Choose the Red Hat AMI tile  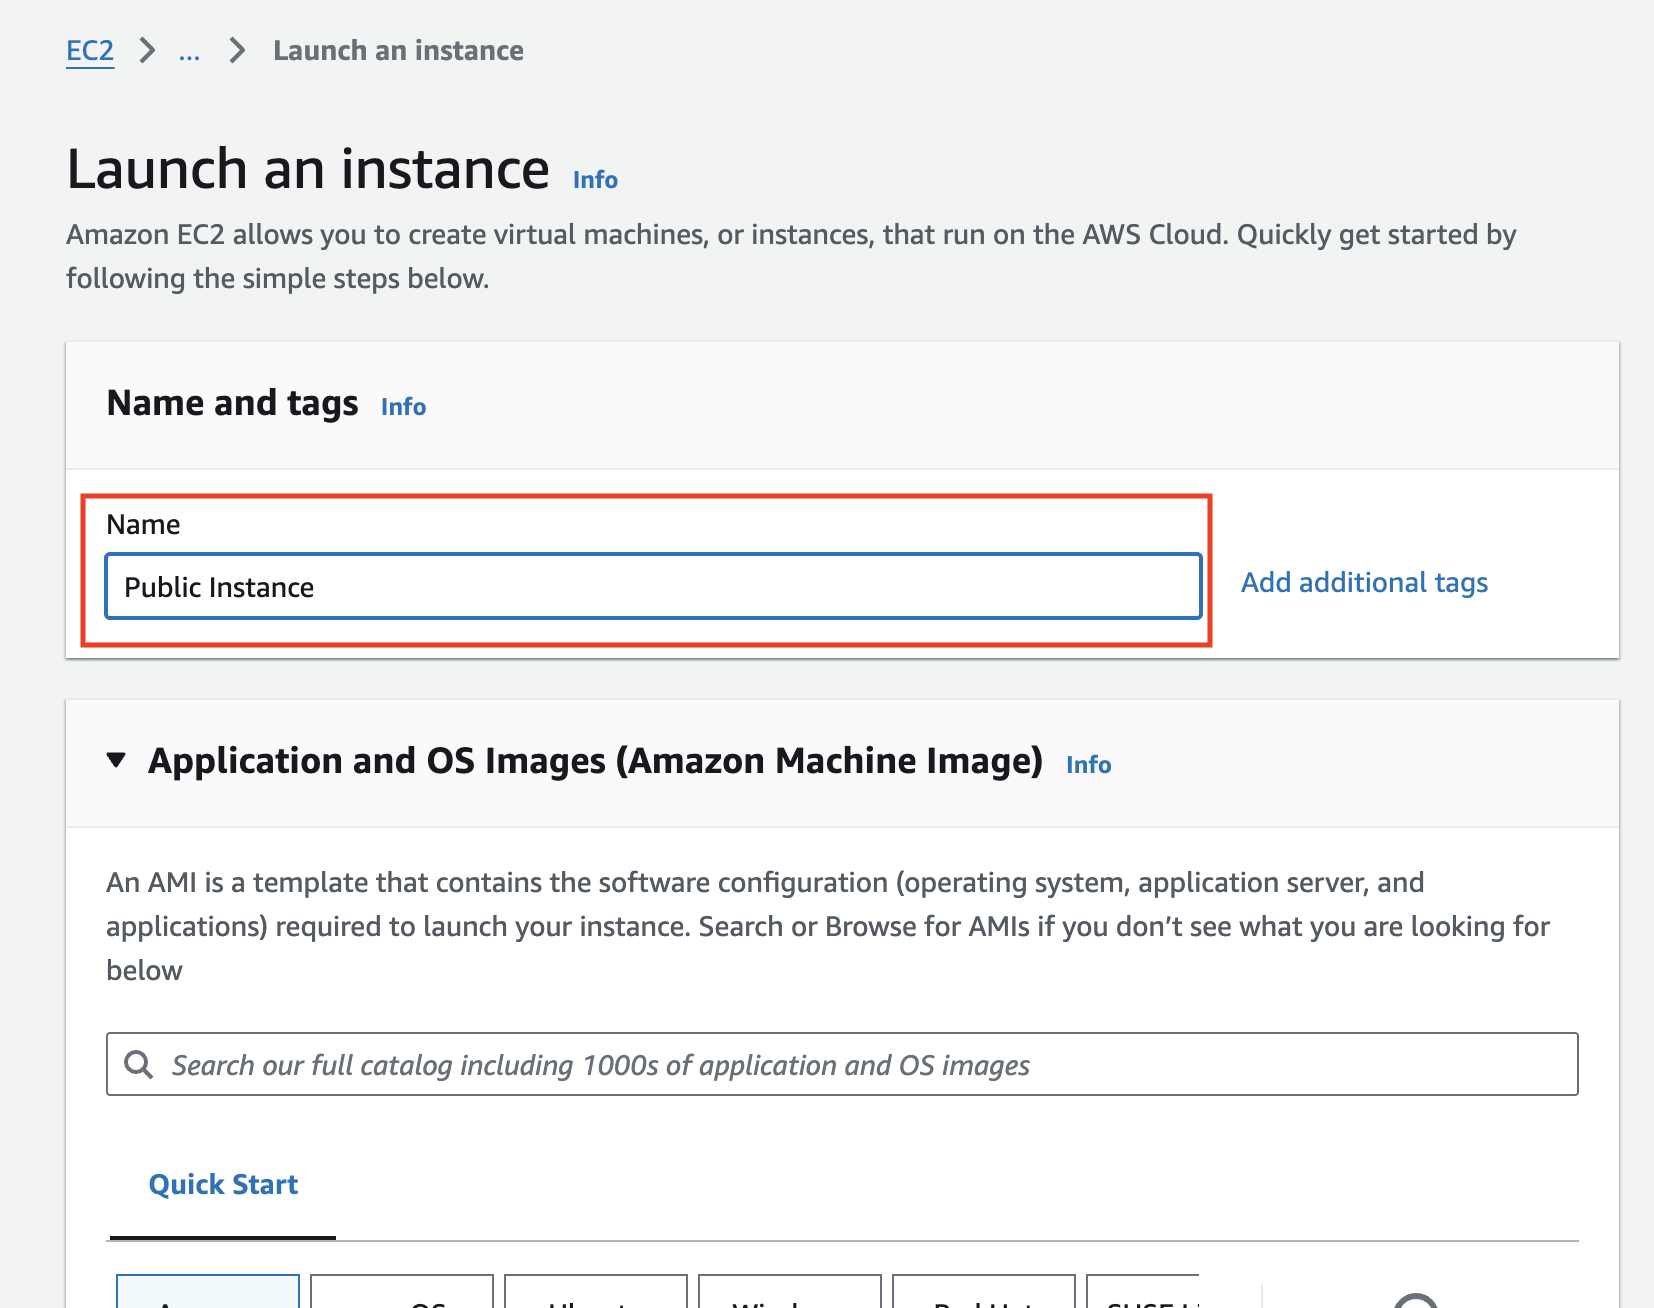coord(984,1294)
